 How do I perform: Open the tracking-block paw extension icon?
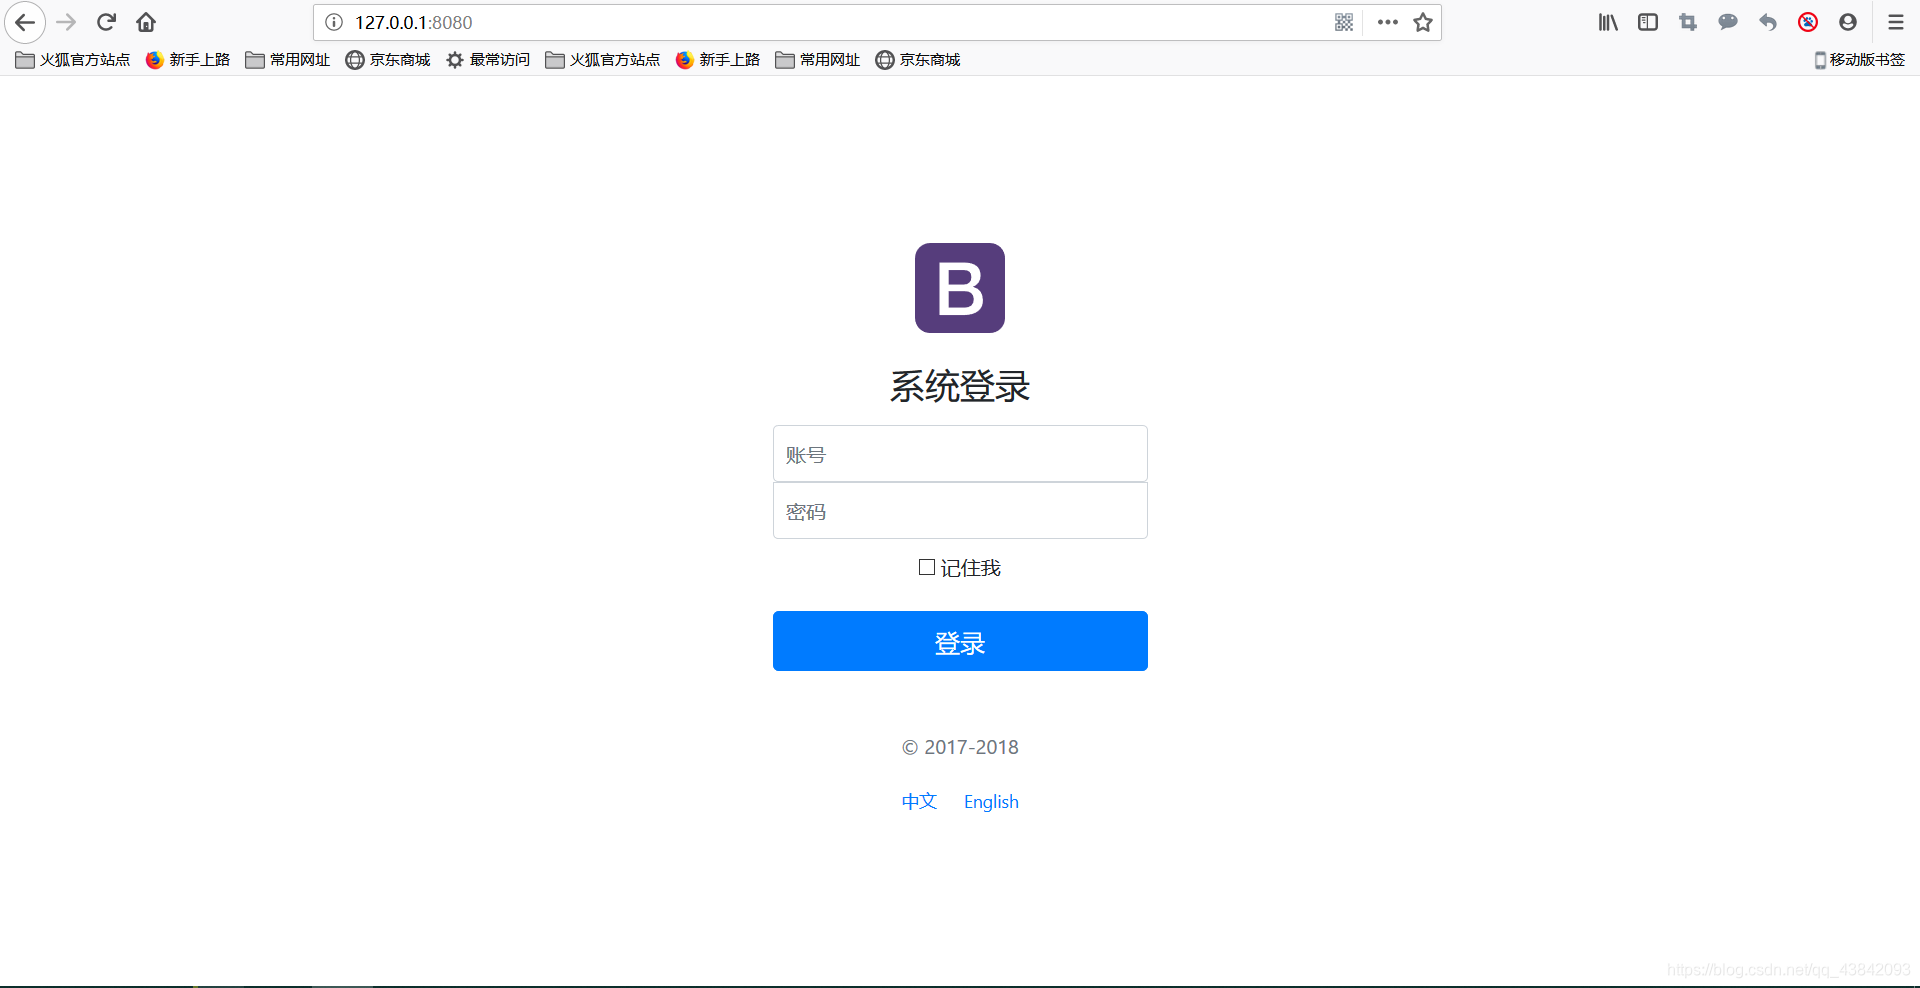1807,21
